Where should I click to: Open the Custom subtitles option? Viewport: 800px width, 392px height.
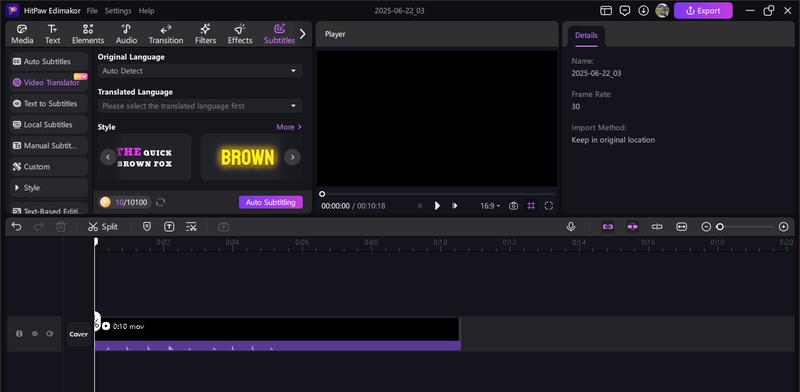point(48,167)
